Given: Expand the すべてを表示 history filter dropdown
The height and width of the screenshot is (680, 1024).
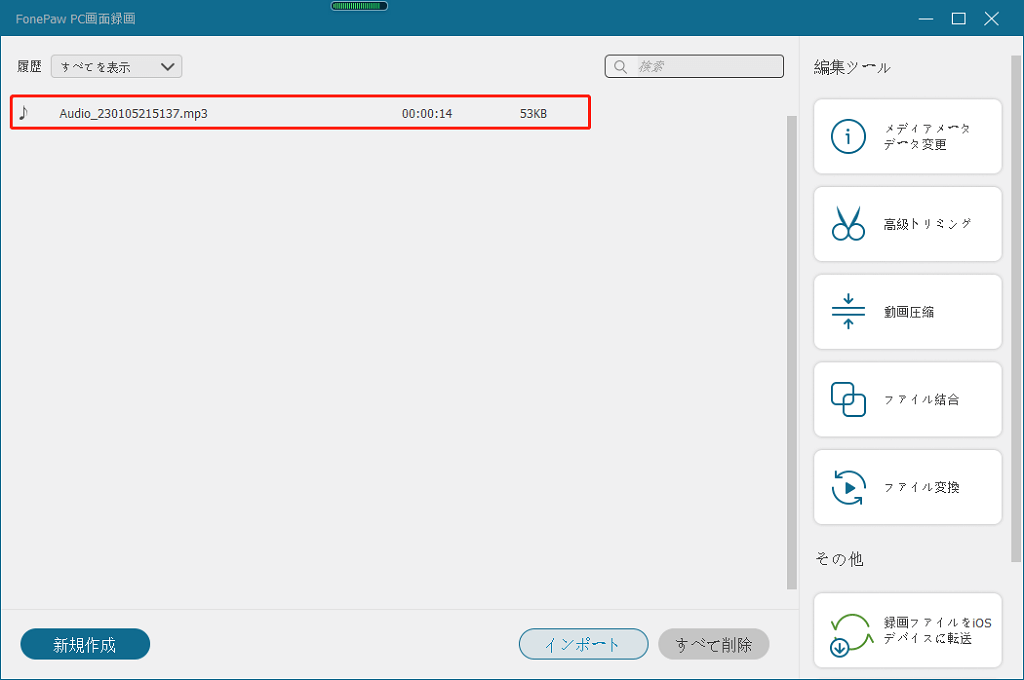Looking at the screenshot, I should (116, 67).
